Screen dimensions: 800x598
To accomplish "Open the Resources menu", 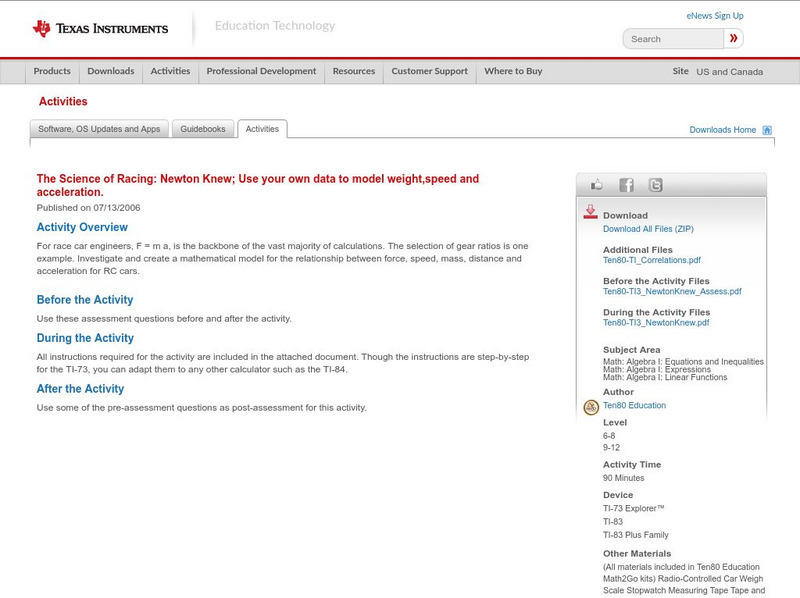I will point(354,71).
